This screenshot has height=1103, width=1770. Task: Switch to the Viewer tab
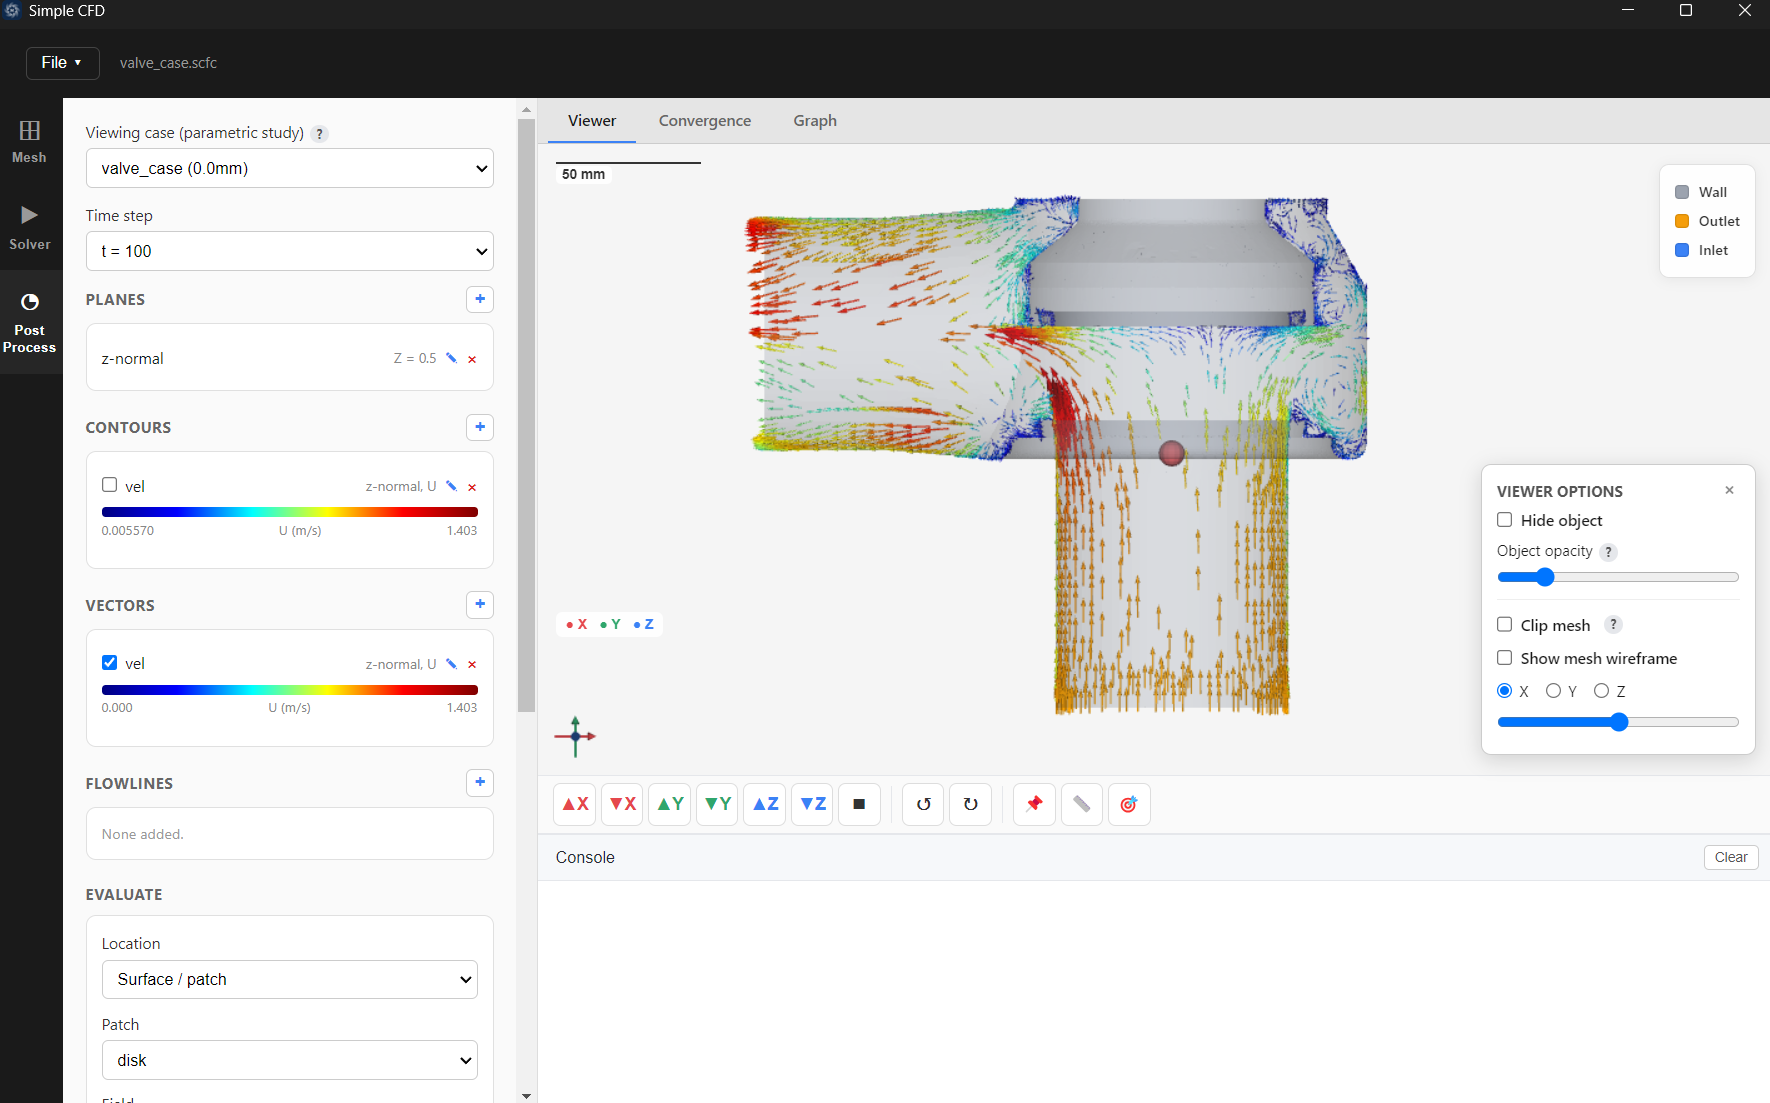point(592,121)
